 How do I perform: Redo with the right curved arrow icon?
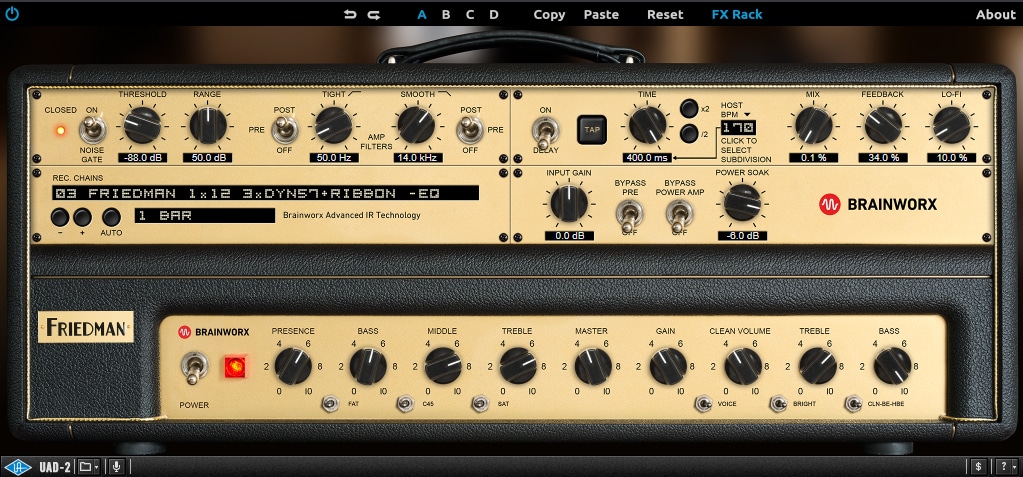373,14
